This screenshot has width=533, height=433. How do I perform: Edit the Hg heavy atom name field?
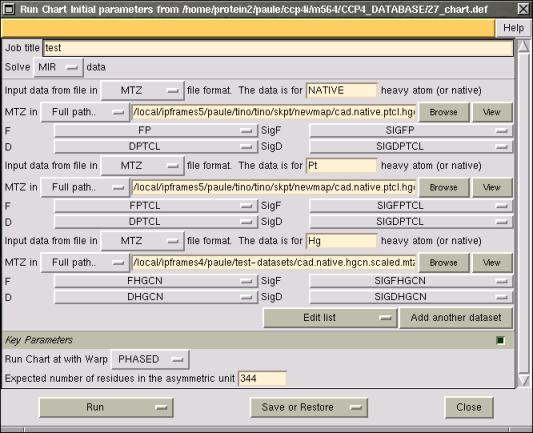coord(342,241)
